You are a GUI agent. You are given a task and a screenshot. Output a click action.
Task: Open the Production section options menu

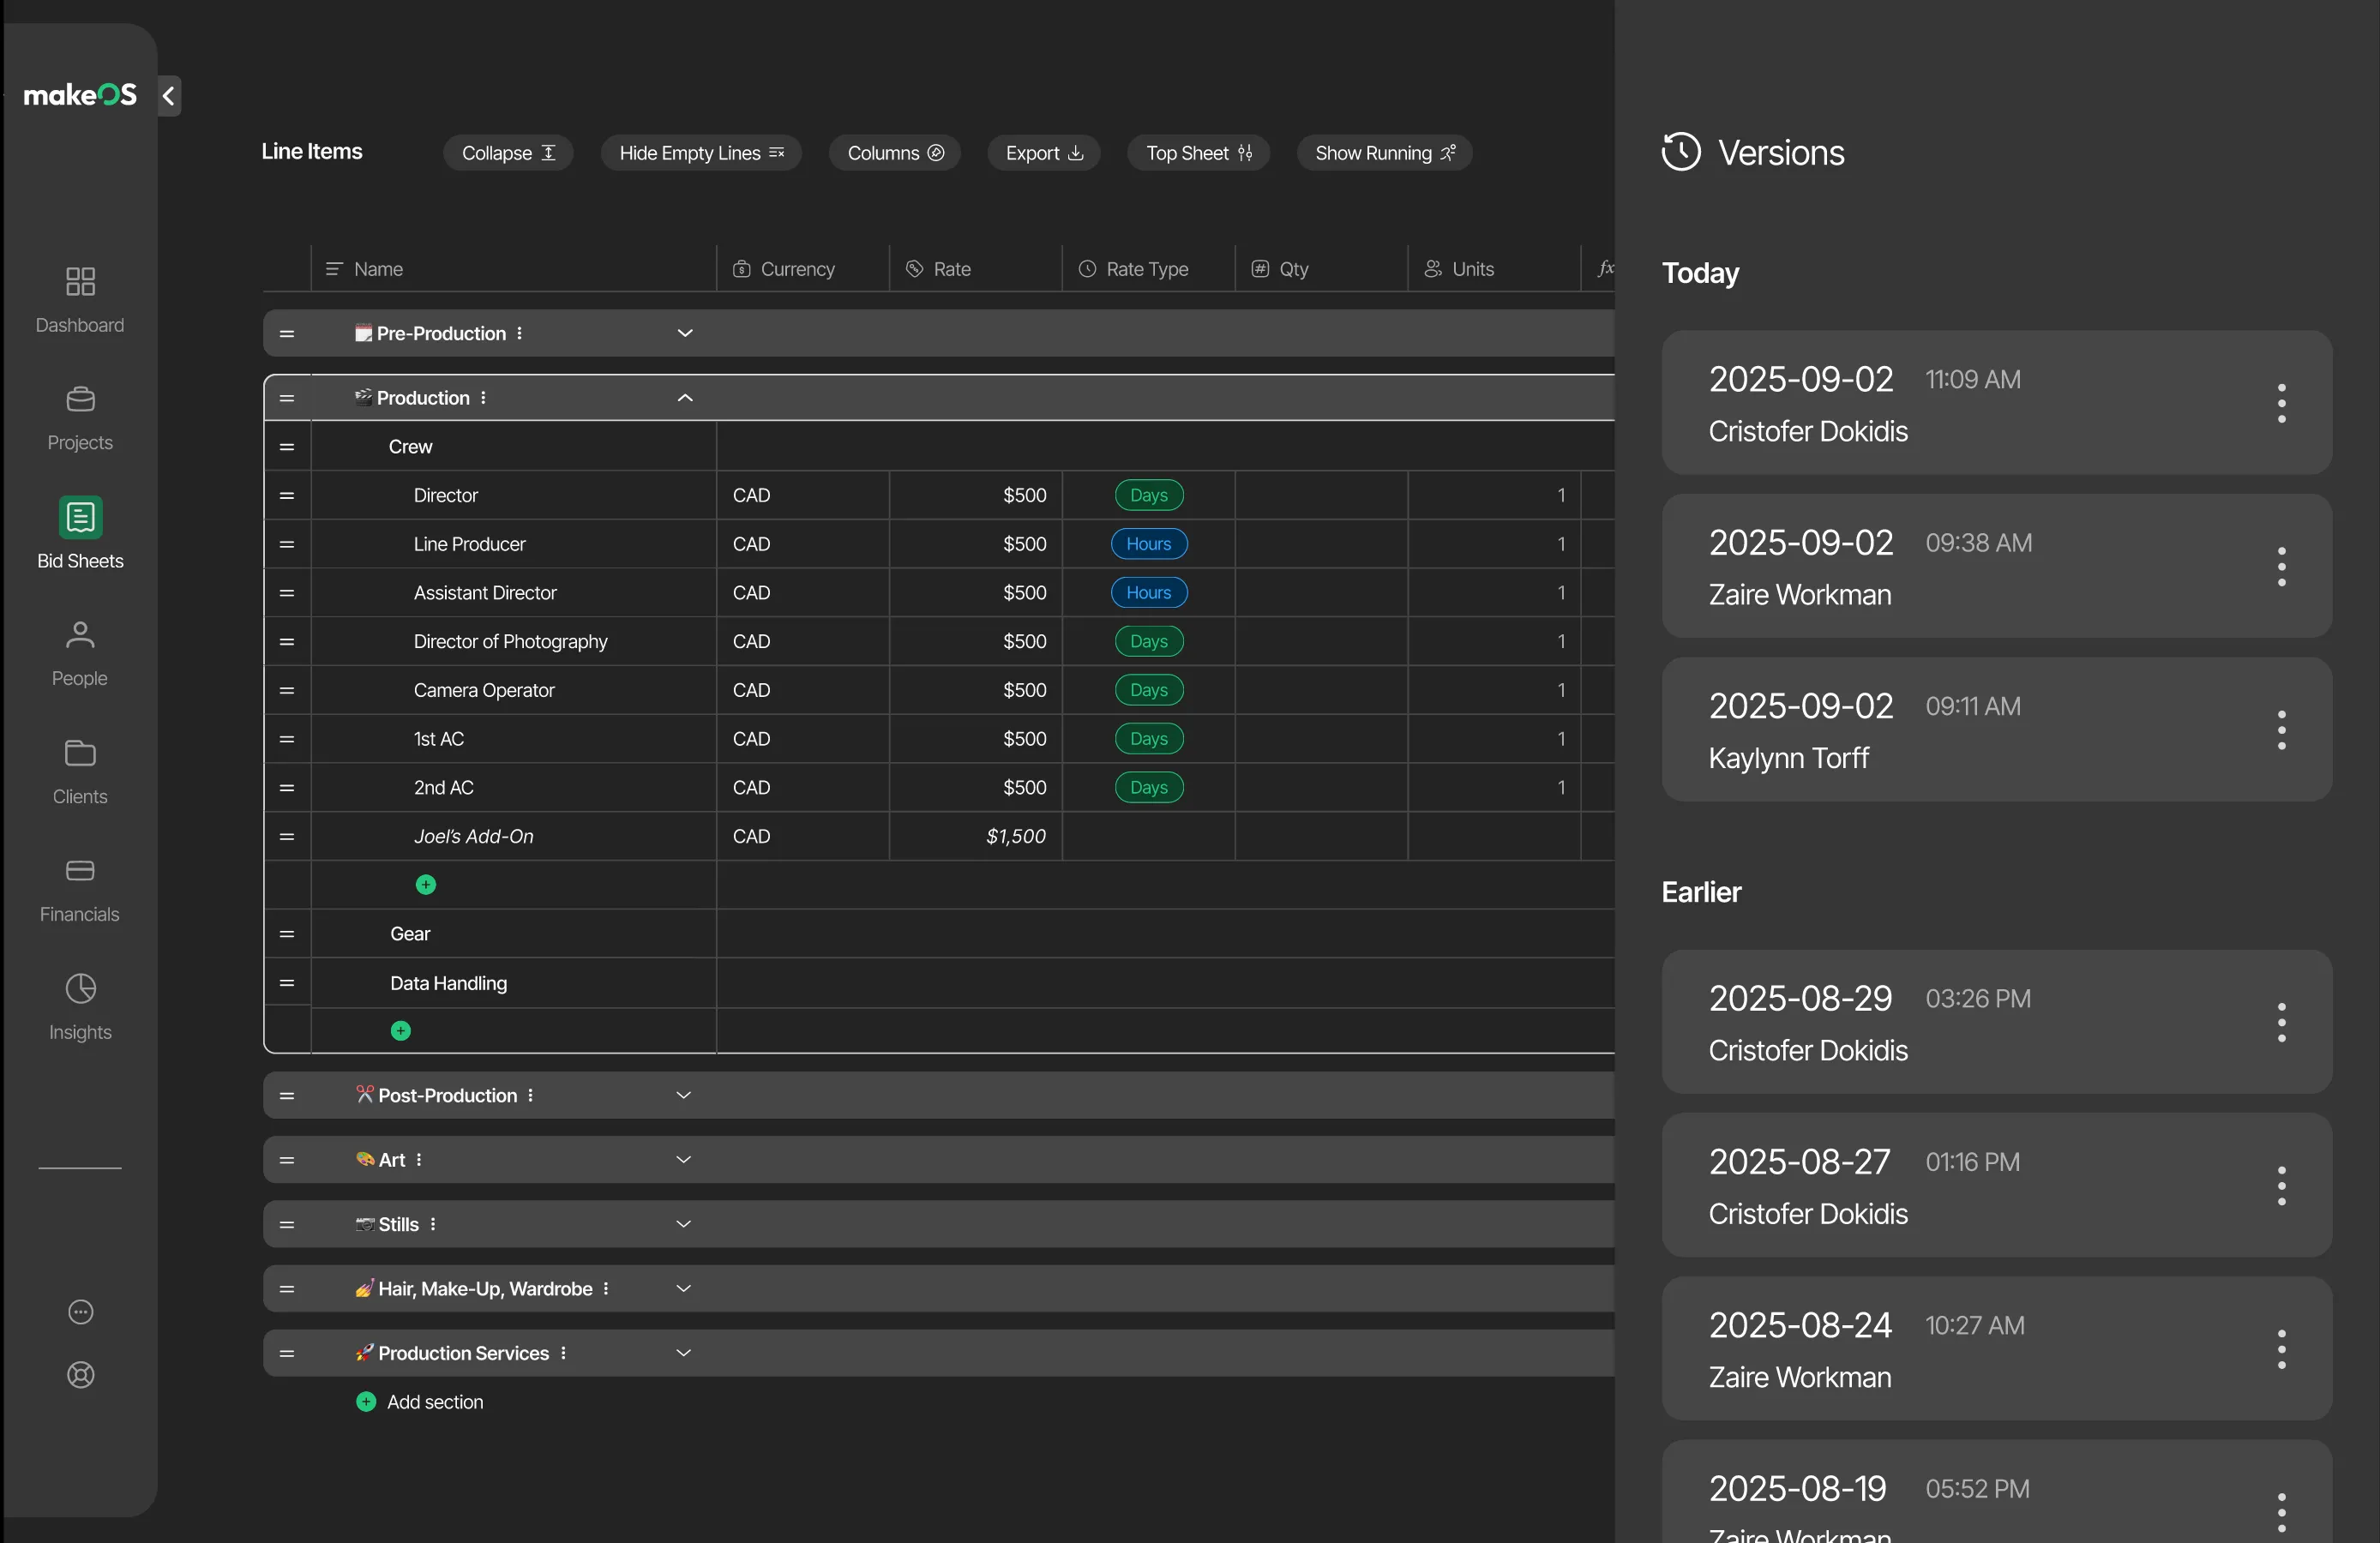[x=483, y=398]
